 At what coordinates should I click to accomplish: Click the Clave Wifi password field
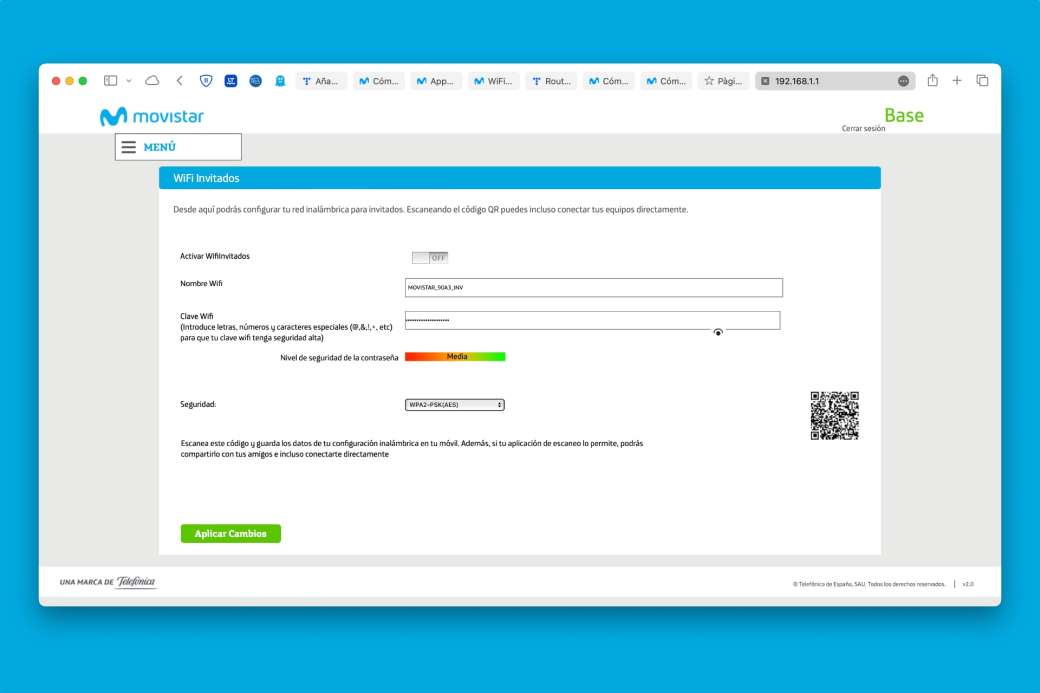[592, 320]
